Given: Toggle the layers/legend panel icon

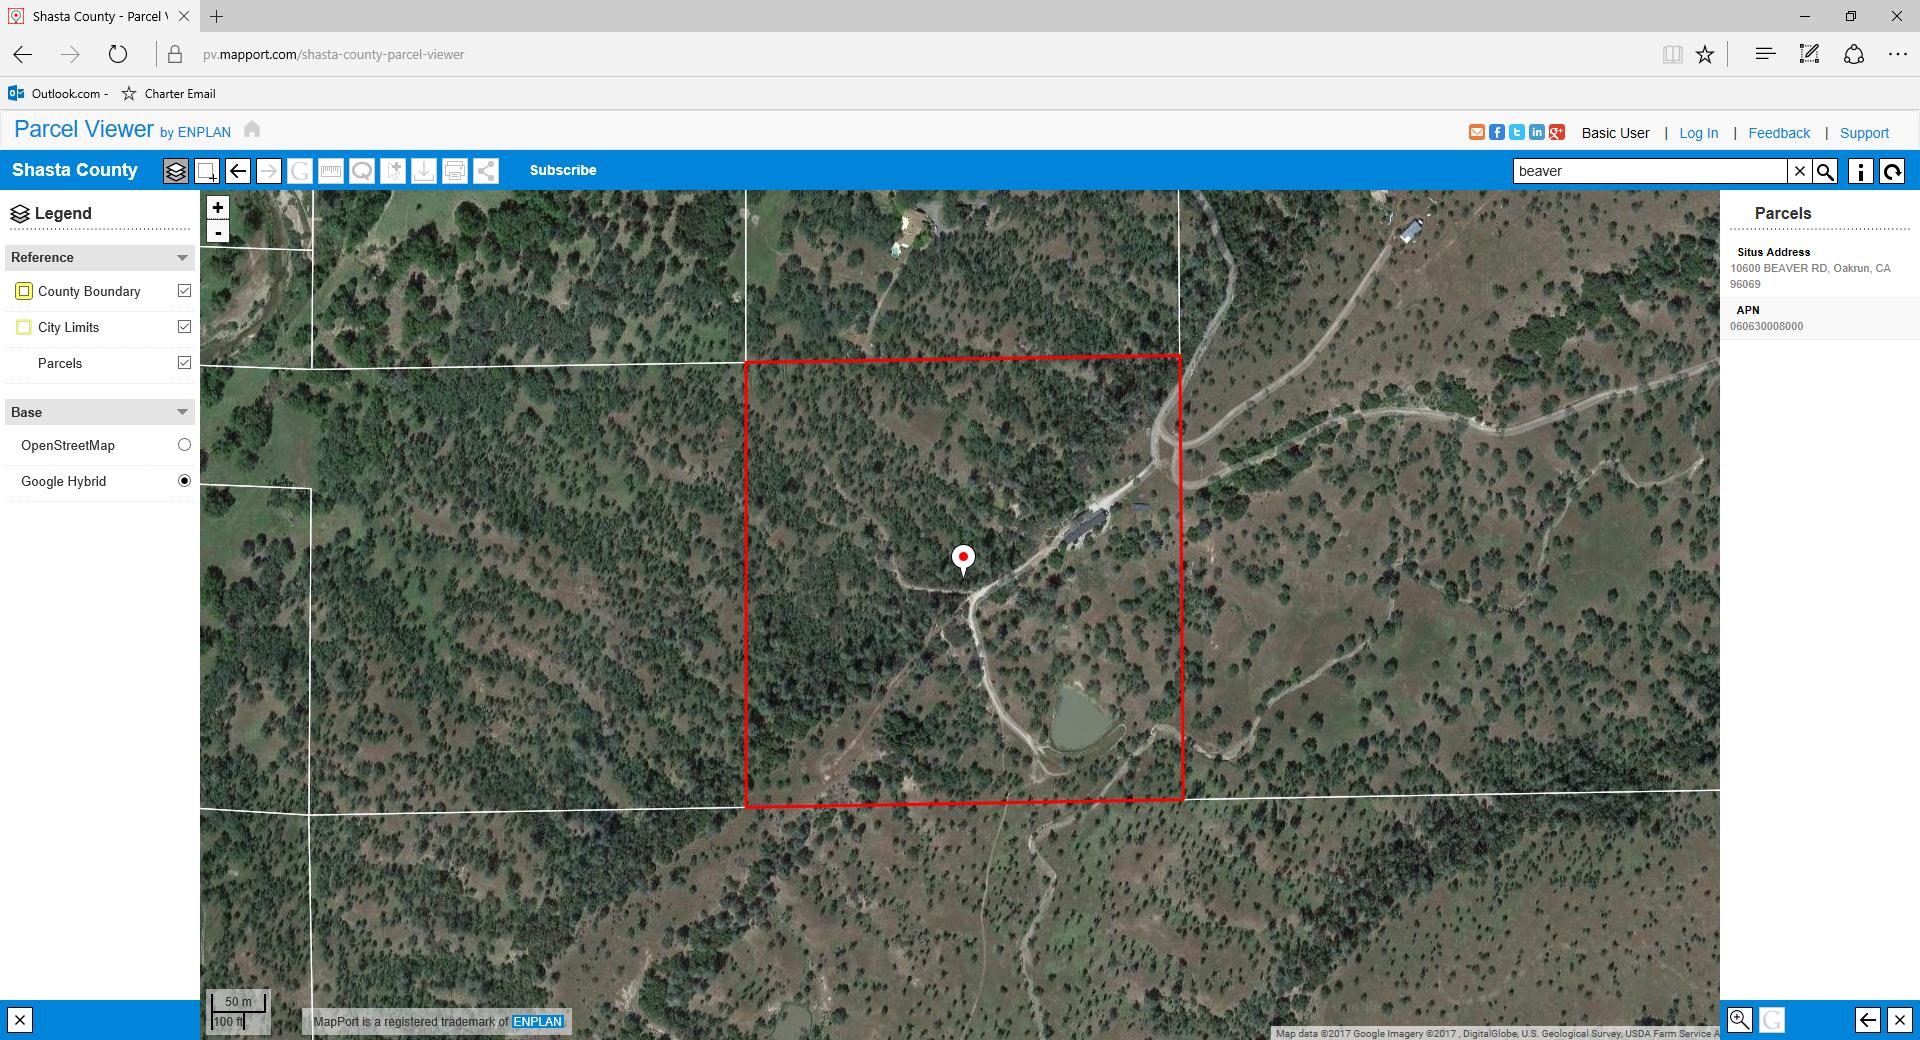Looking at the screenshot, I should click(x=176, y=171).
